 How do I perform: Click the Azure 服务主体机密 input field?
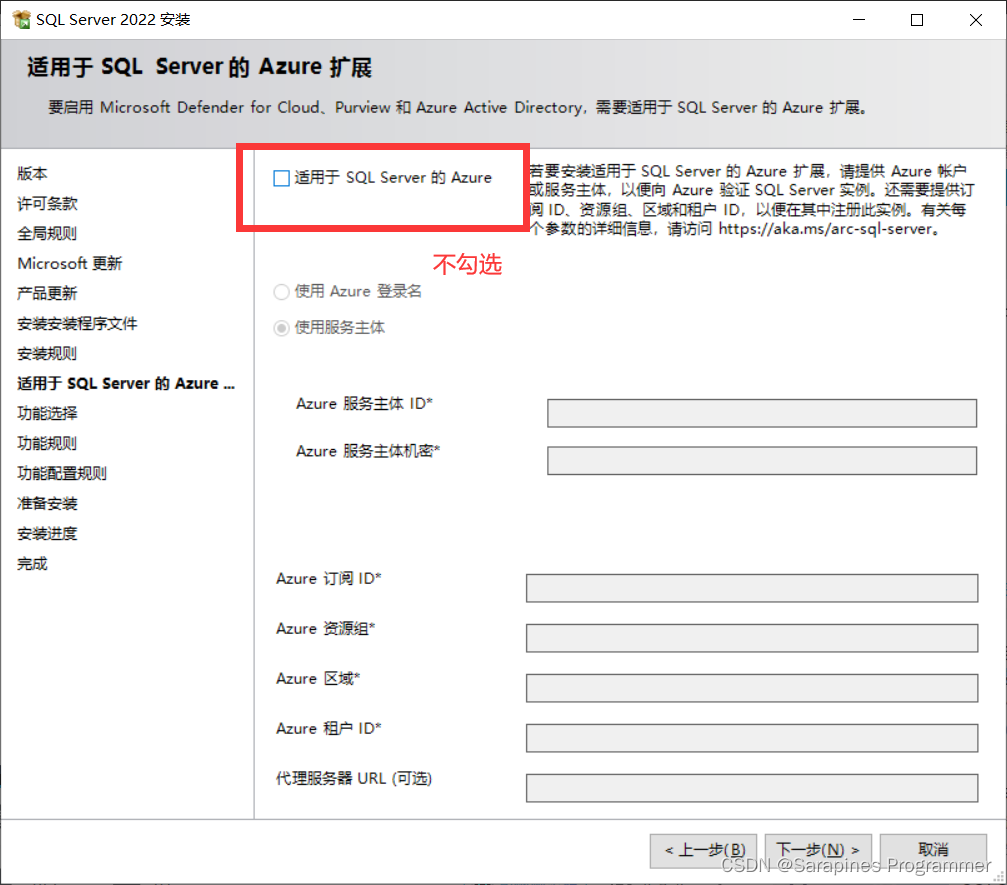762,460
